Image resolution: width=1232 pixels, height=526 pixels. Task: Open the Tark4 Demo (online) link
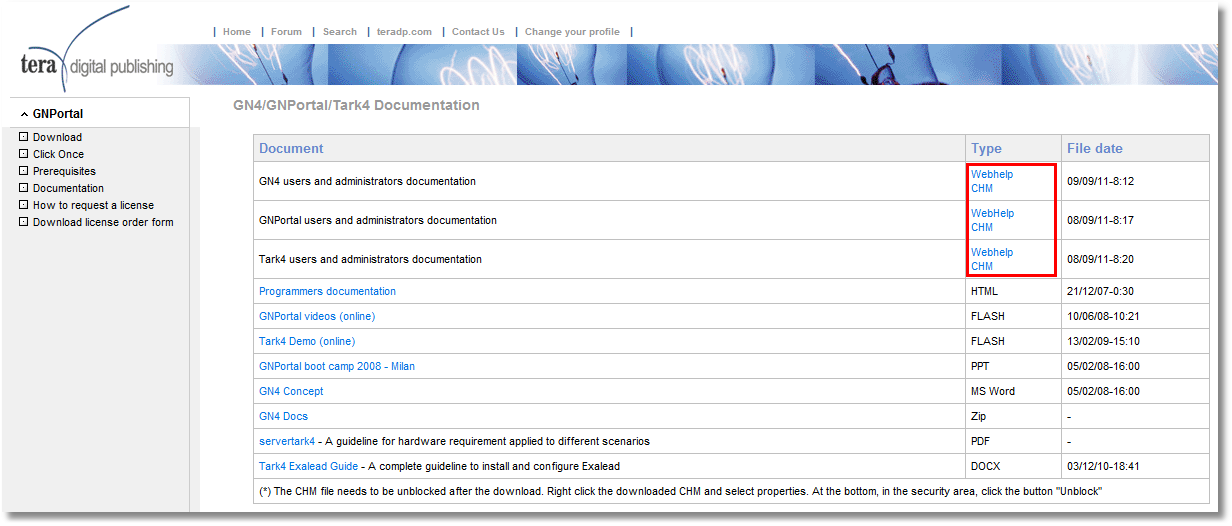(307, 341)
